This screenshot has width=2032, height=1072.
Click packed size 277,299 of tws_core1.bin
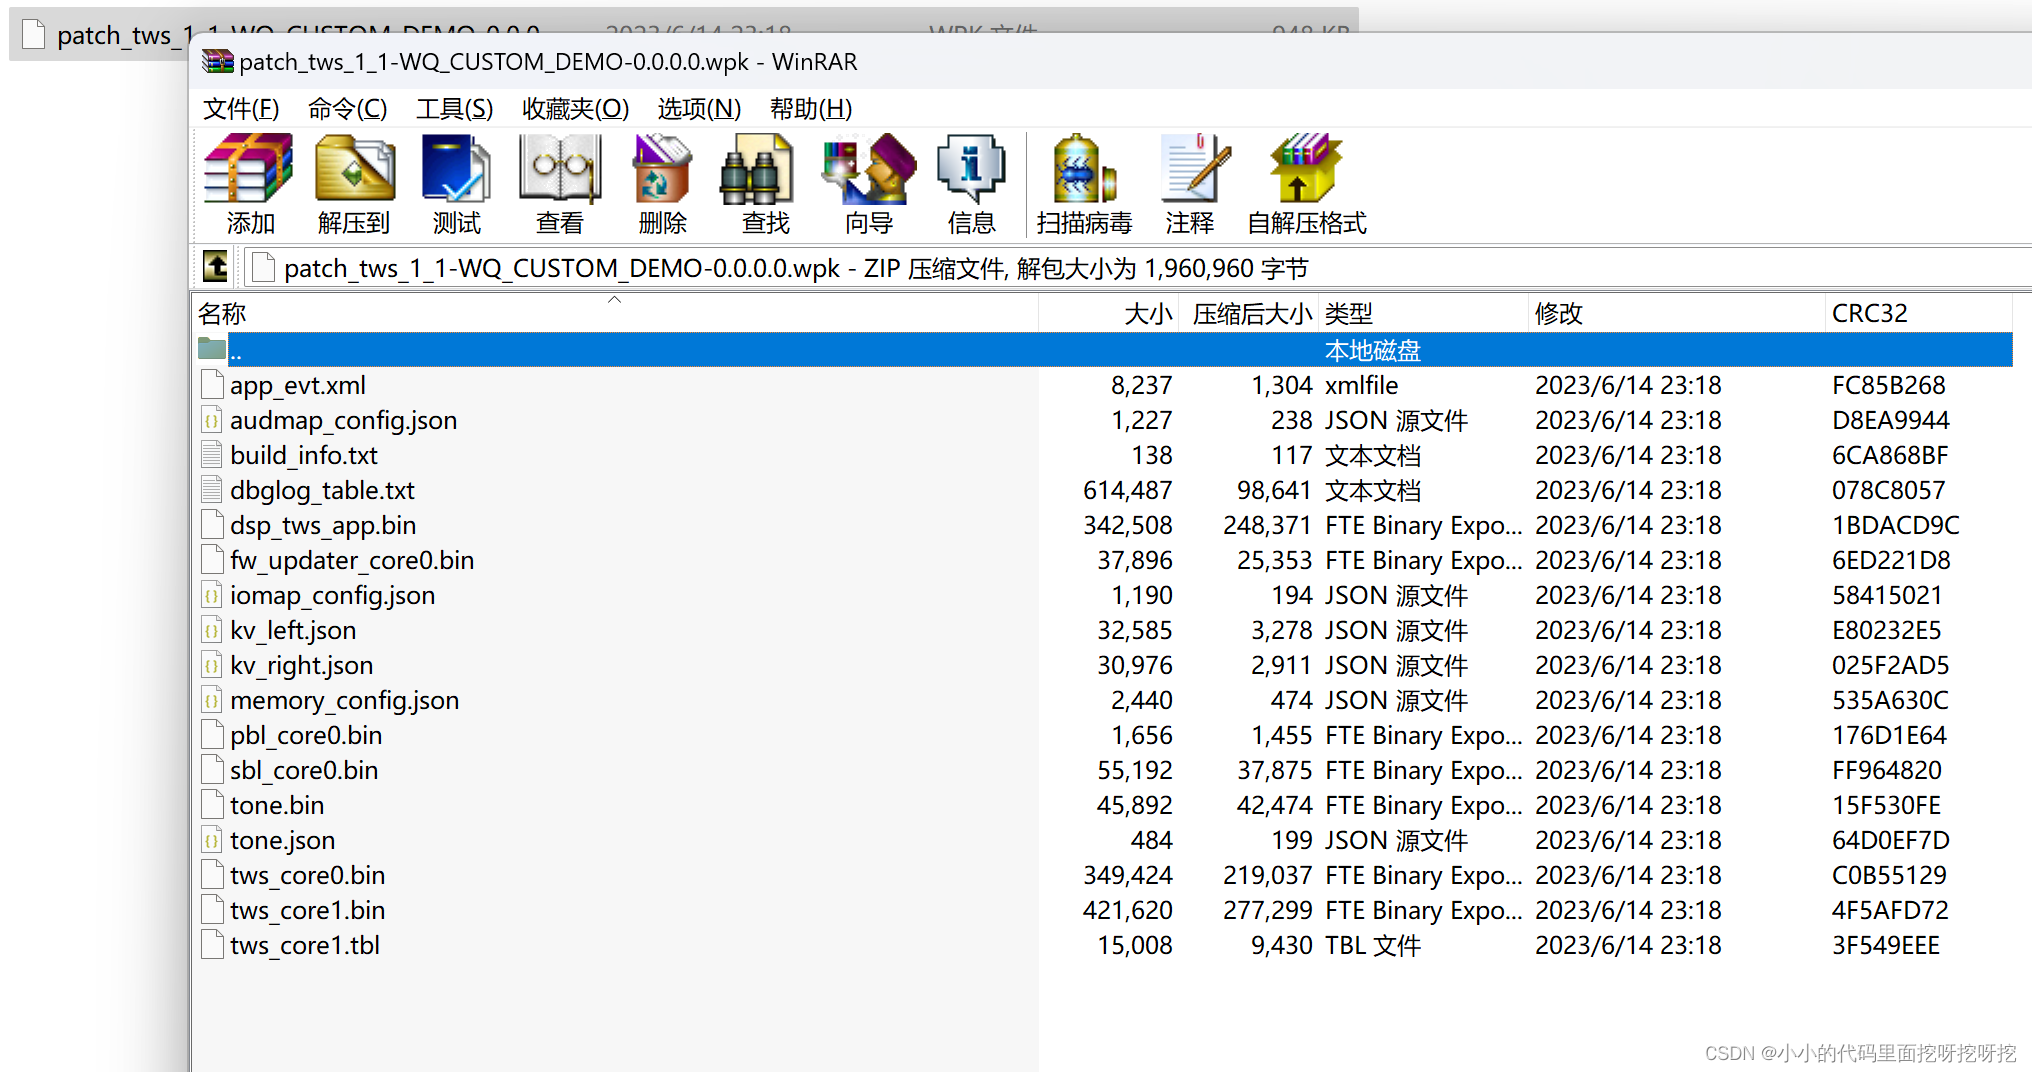click(1267, 910)
